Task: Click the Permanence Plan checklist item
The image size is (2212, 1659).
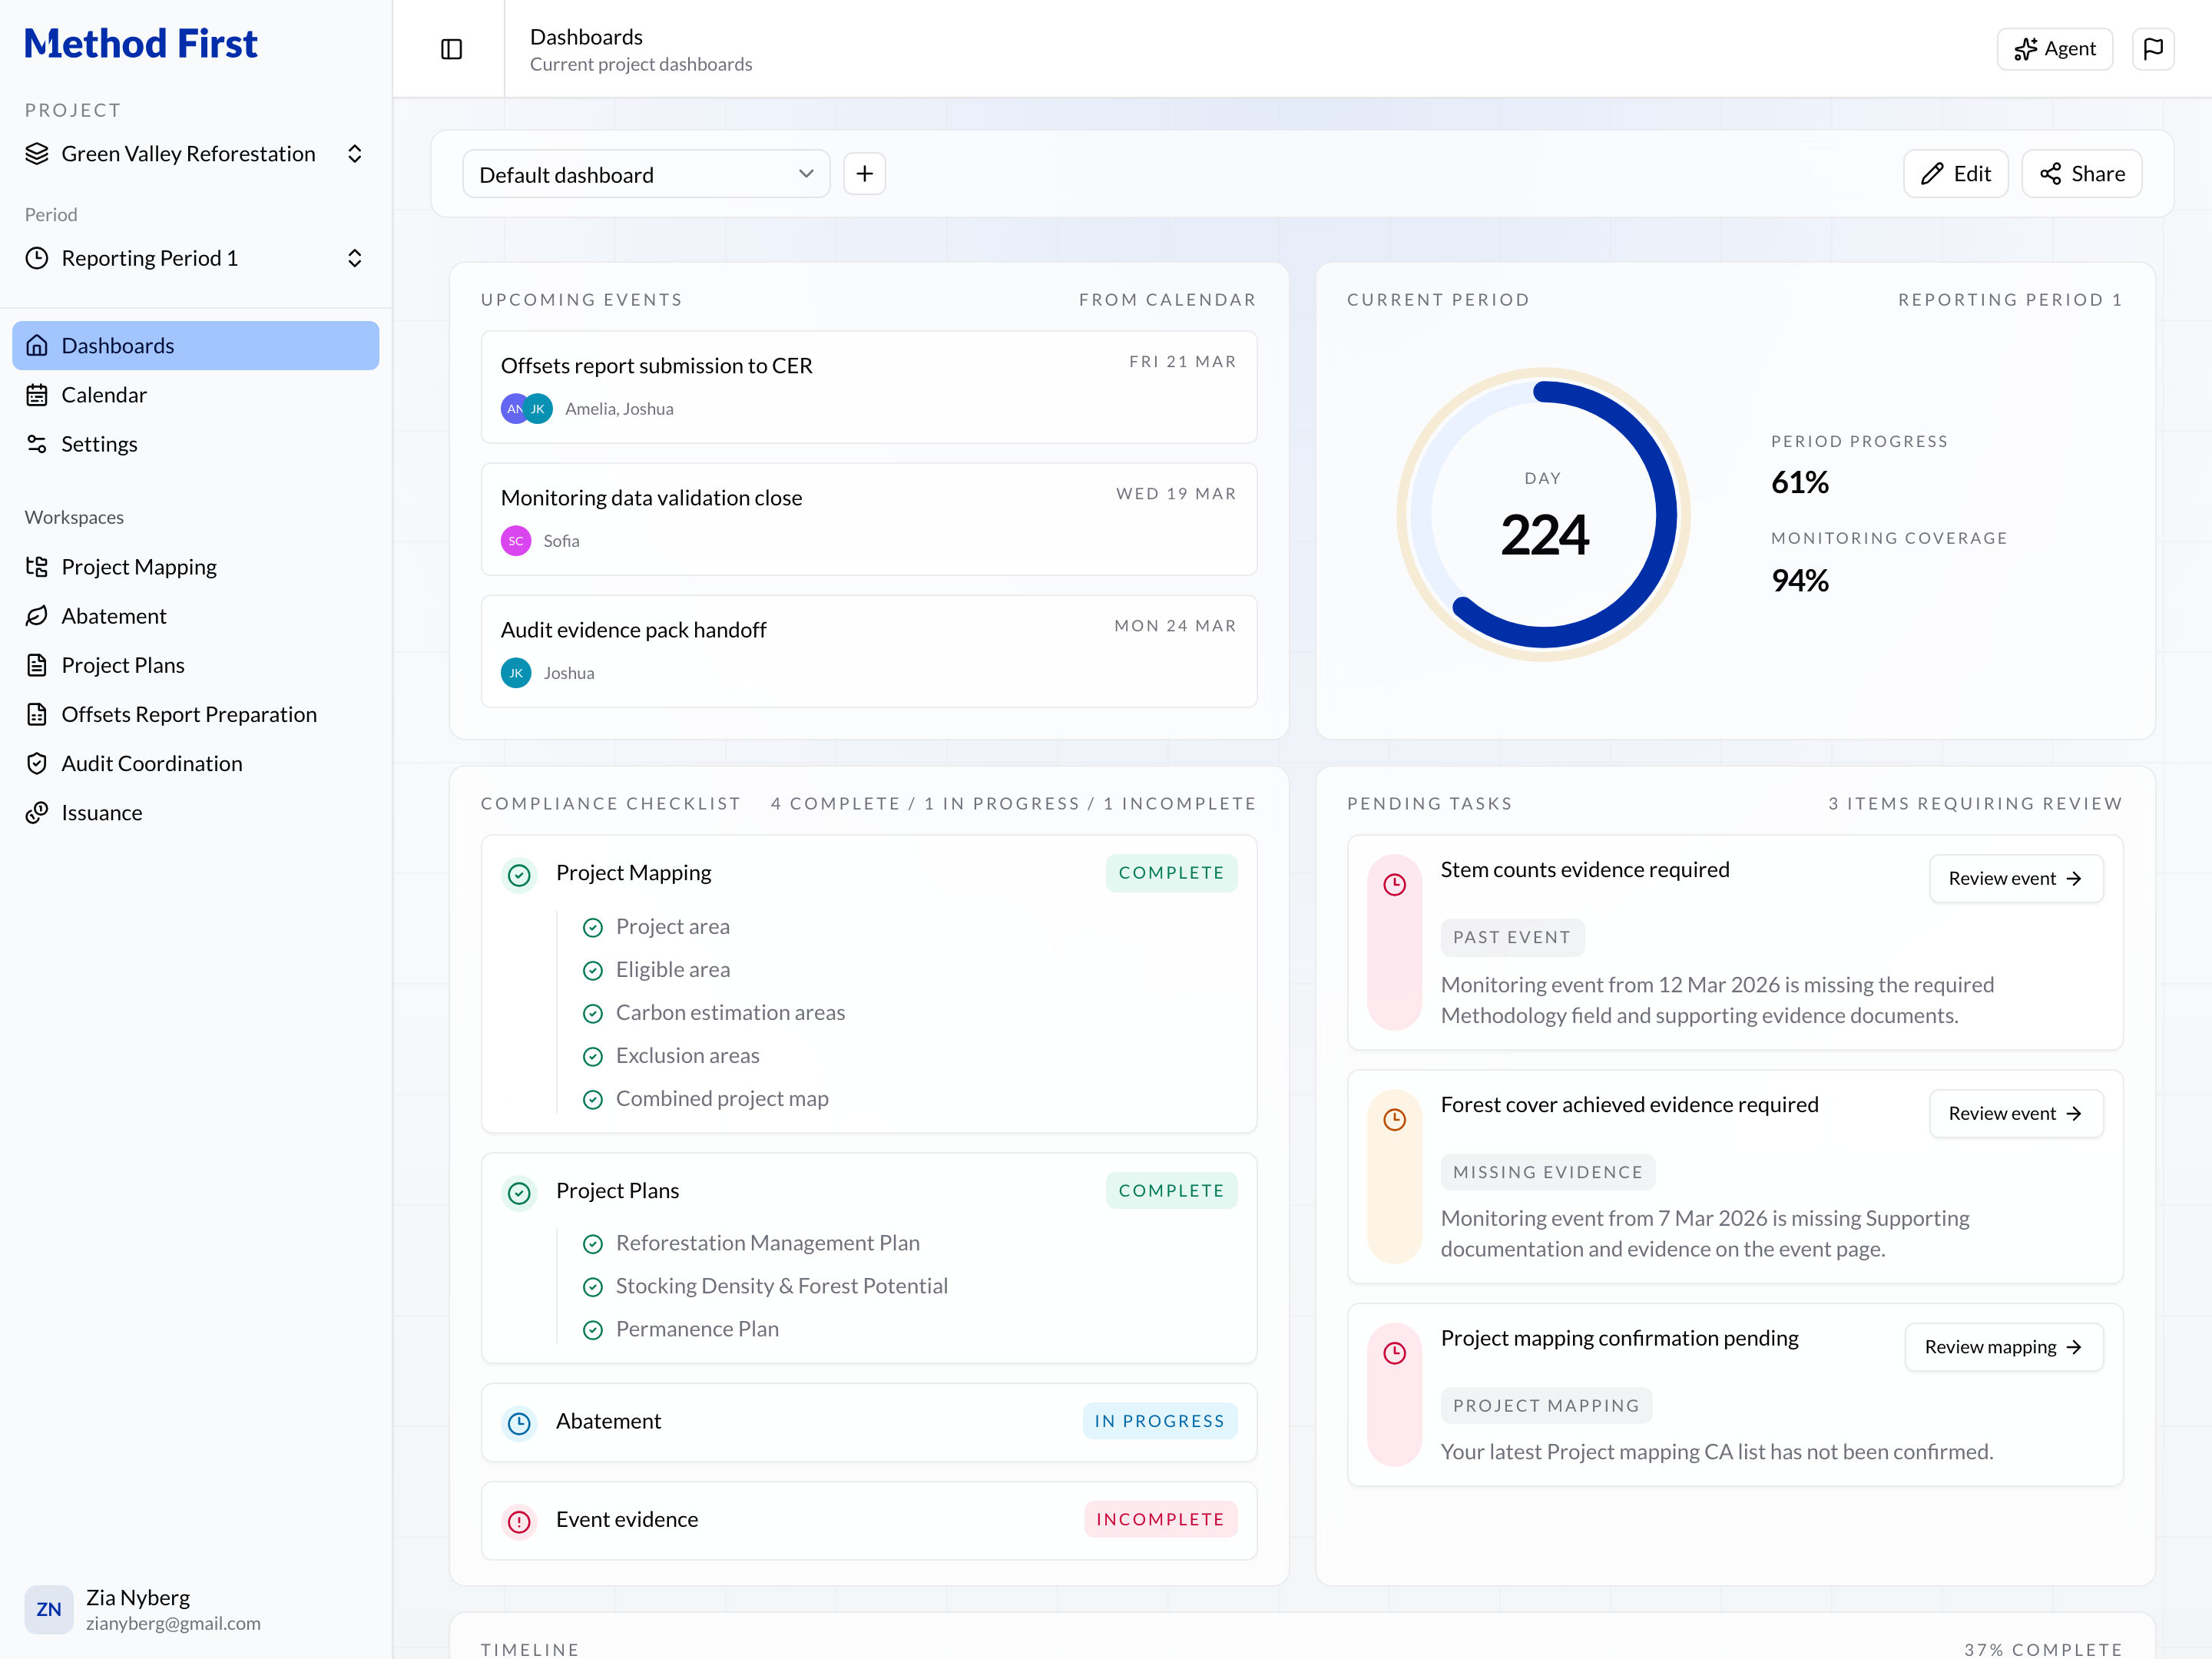Action: pos(680,1329)
